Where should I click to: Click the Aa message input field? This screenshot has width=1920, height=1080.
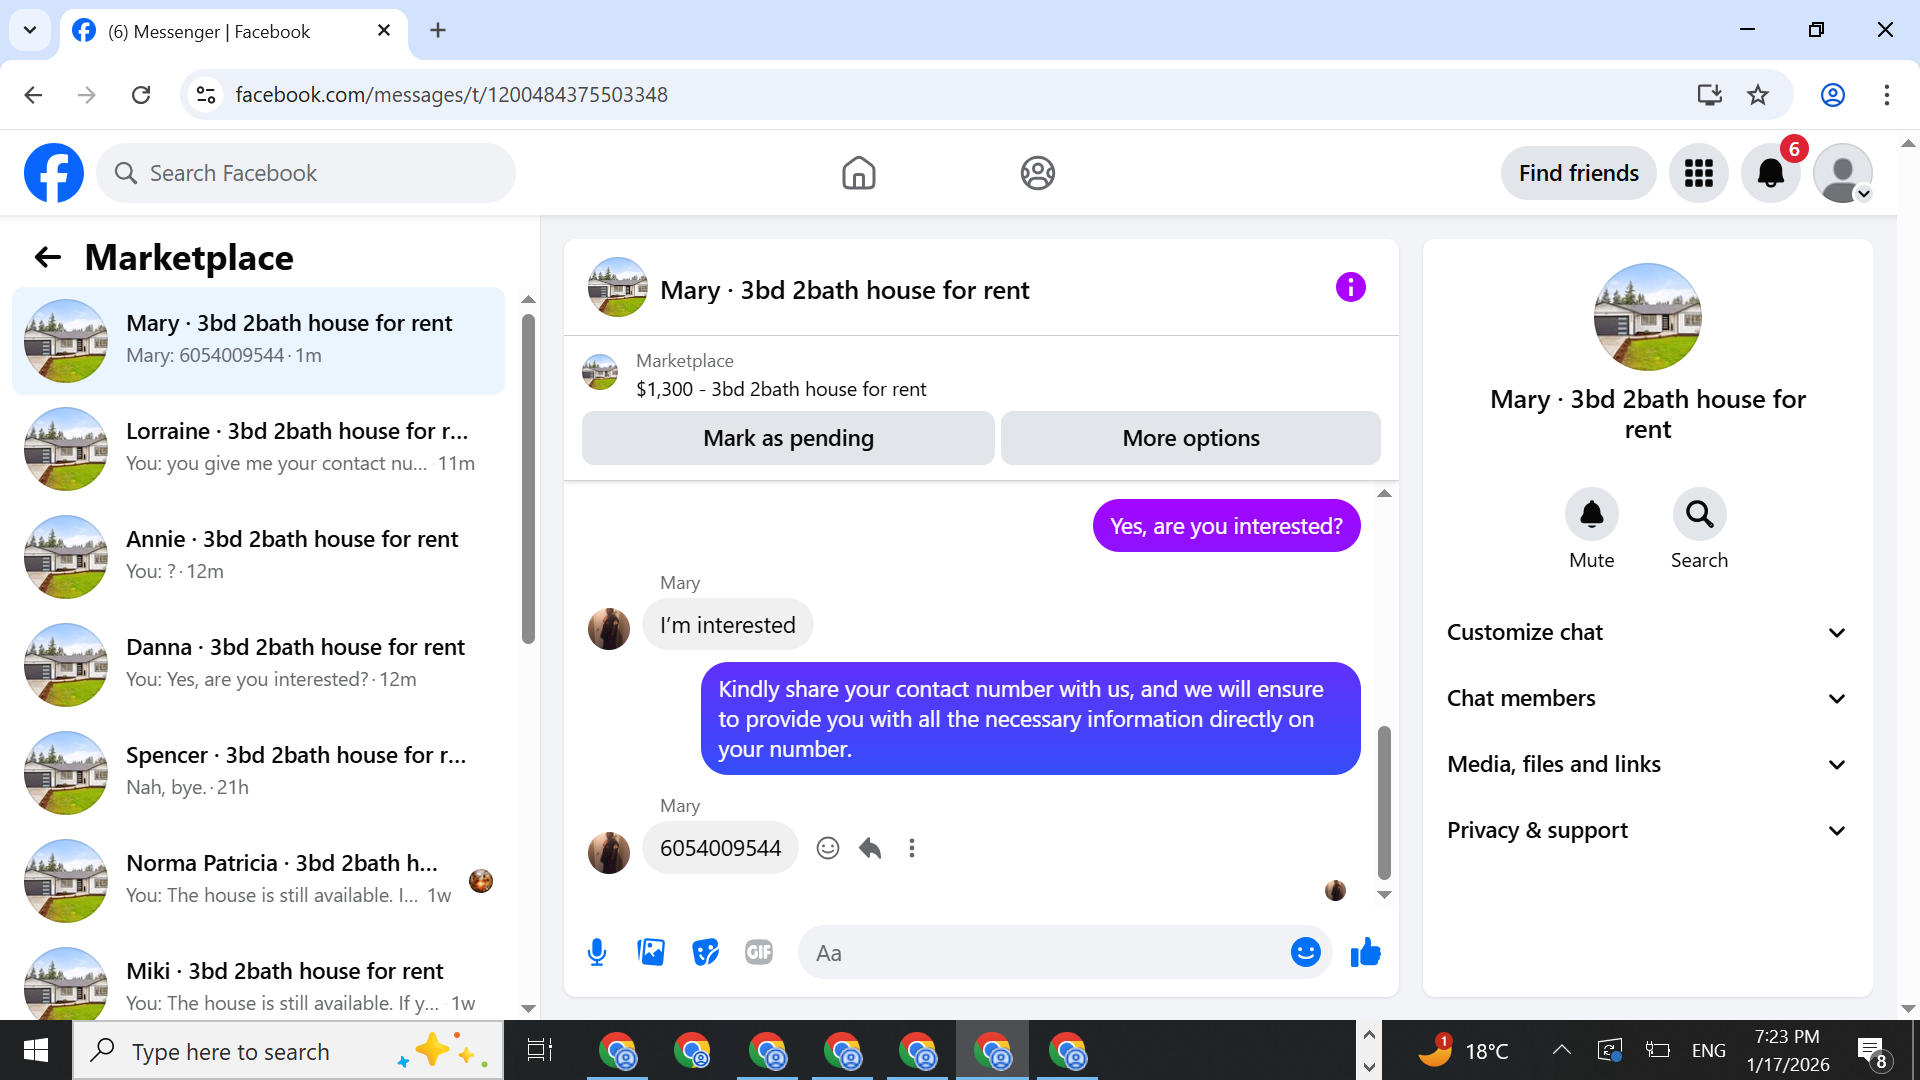tap(1040, 952)
